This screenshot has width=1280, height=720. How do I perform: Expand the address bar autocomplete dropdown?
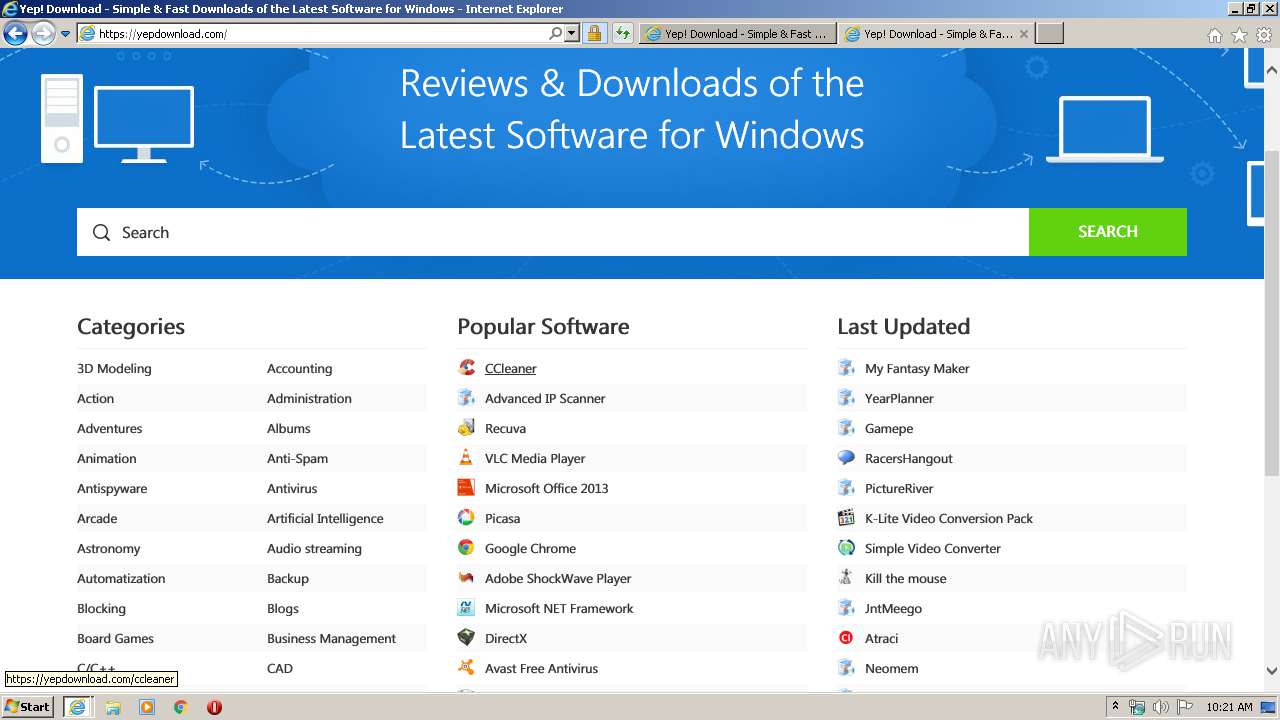pos(572,33)
